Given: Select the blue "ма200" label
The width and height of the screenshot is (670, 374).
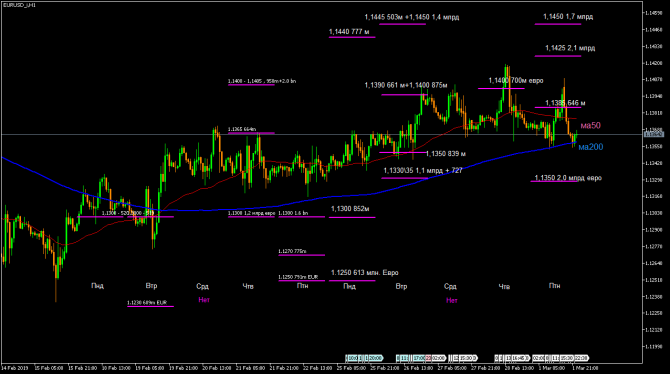Looking at the screenshot, I should [x=591, y=147].
